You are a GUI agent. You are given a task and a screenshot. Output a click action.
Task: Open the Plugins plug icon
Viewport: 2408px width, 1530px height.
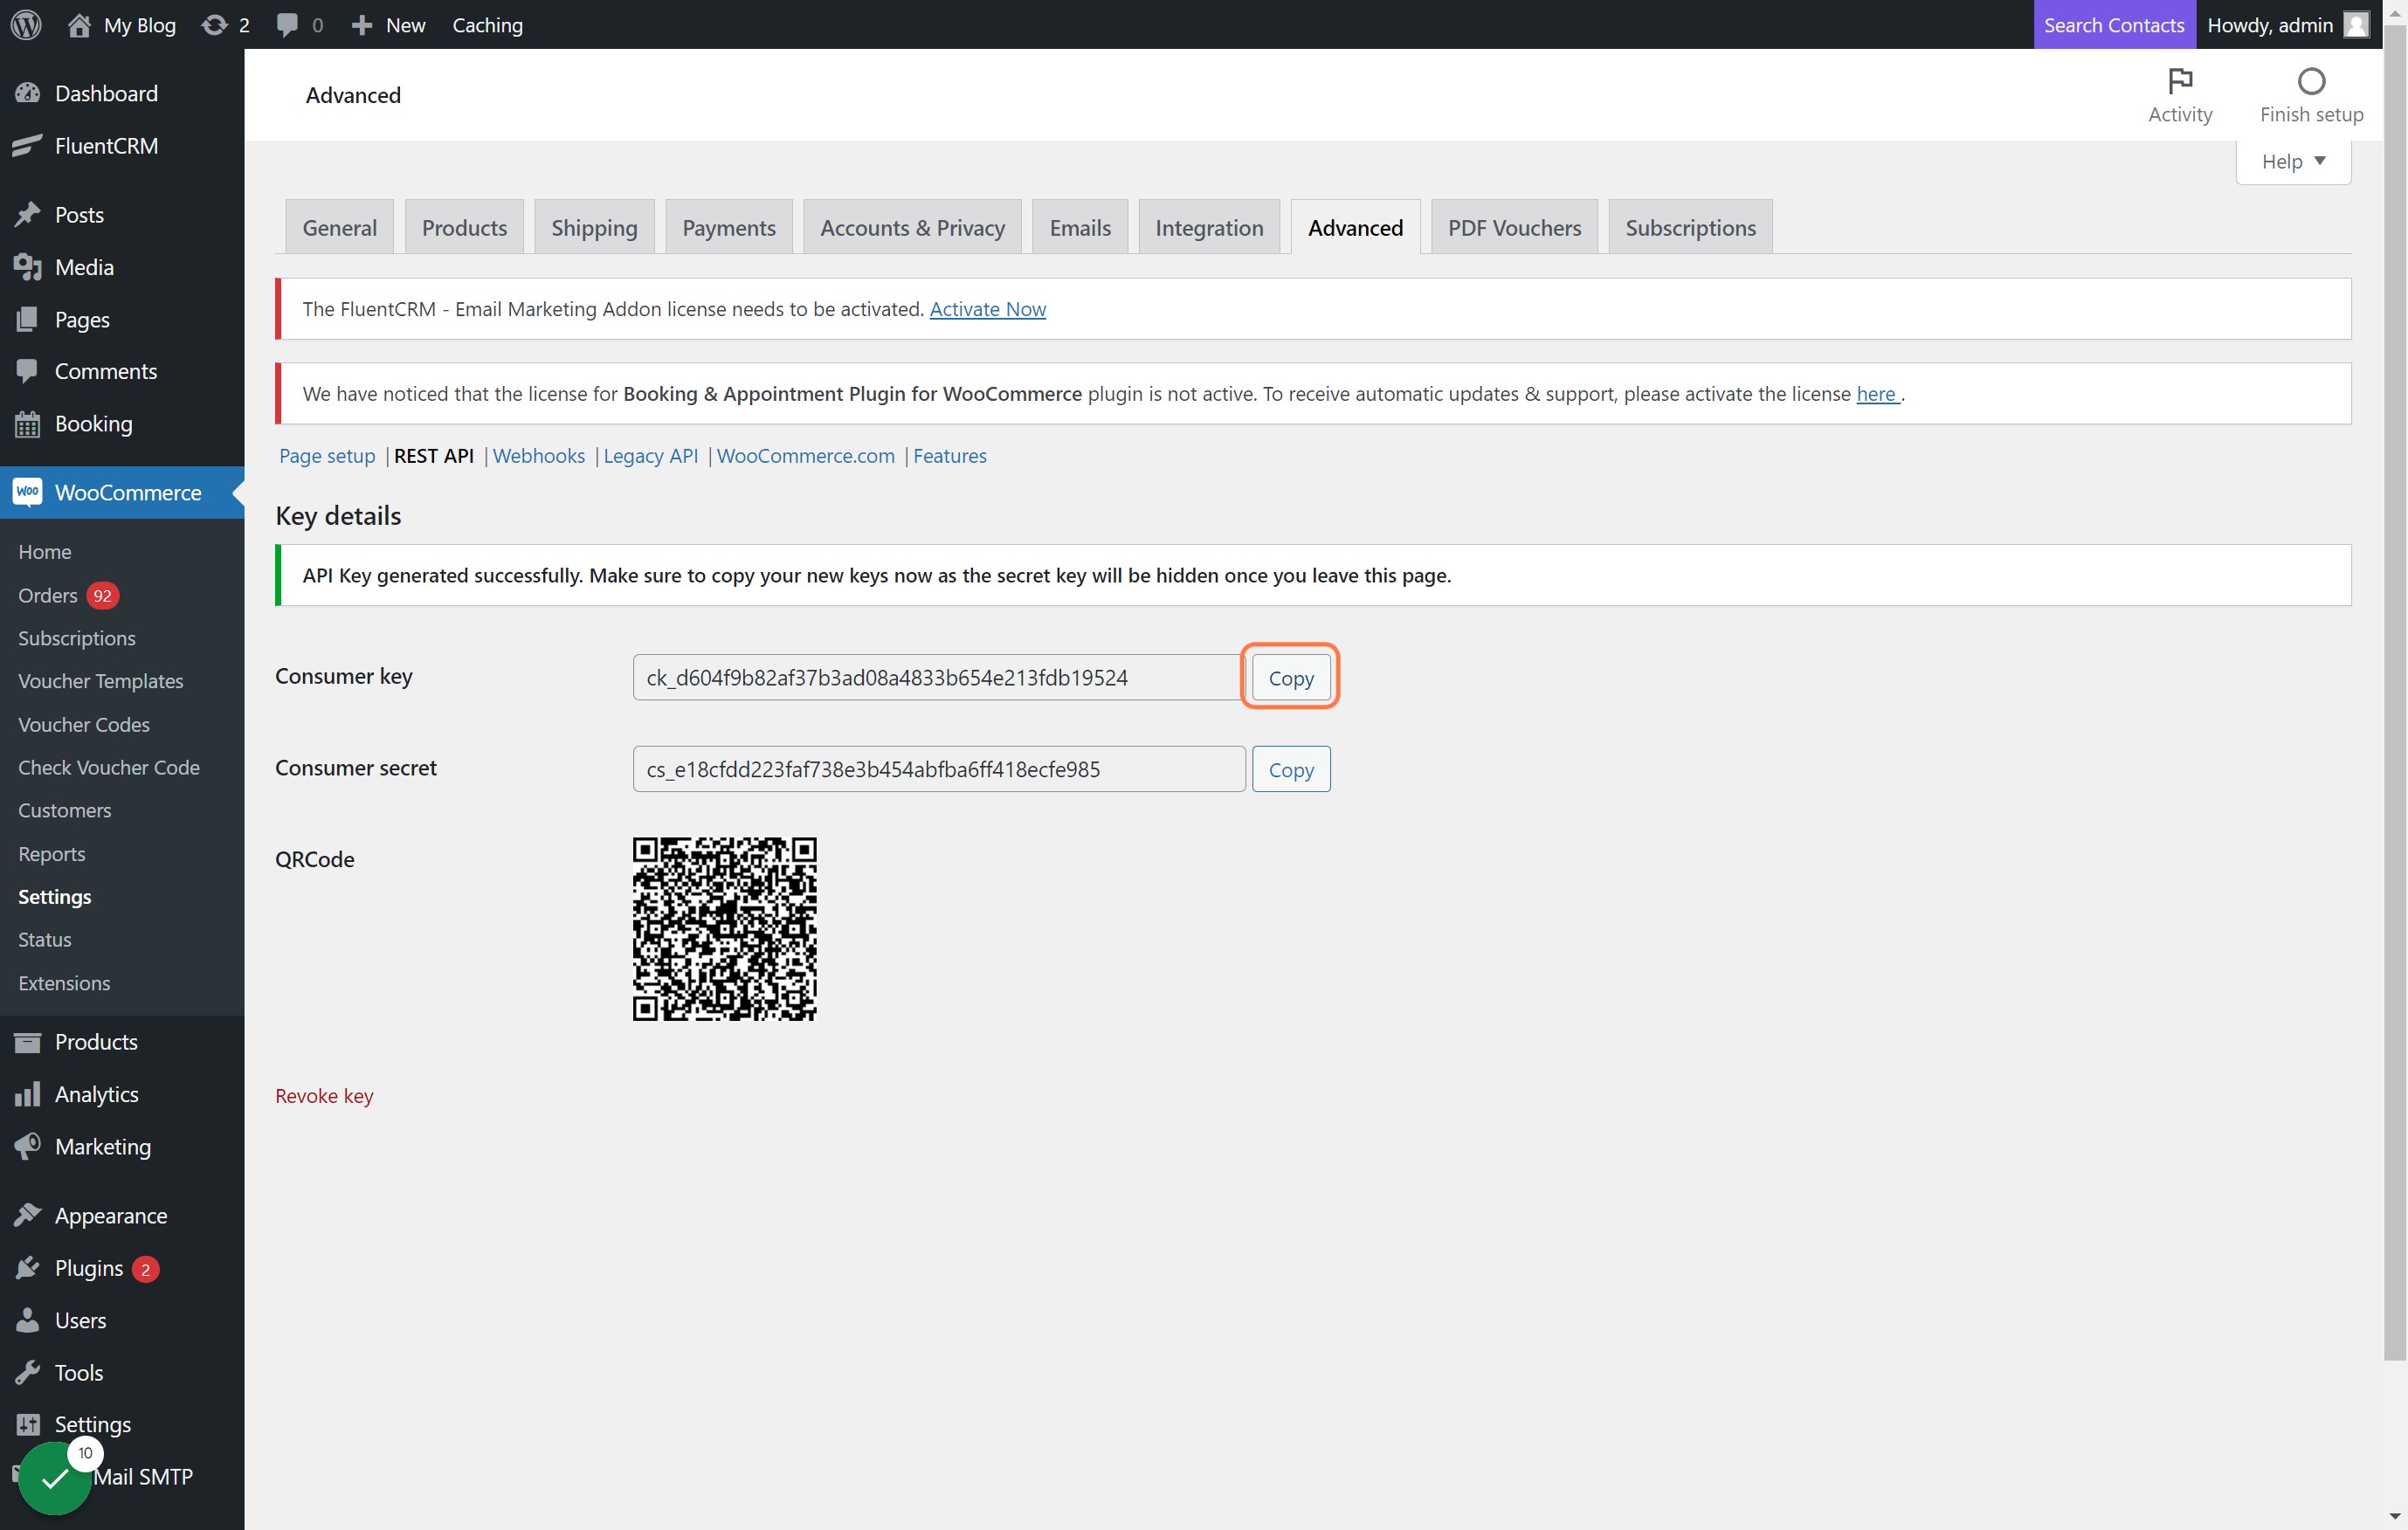coord(28,1268)
